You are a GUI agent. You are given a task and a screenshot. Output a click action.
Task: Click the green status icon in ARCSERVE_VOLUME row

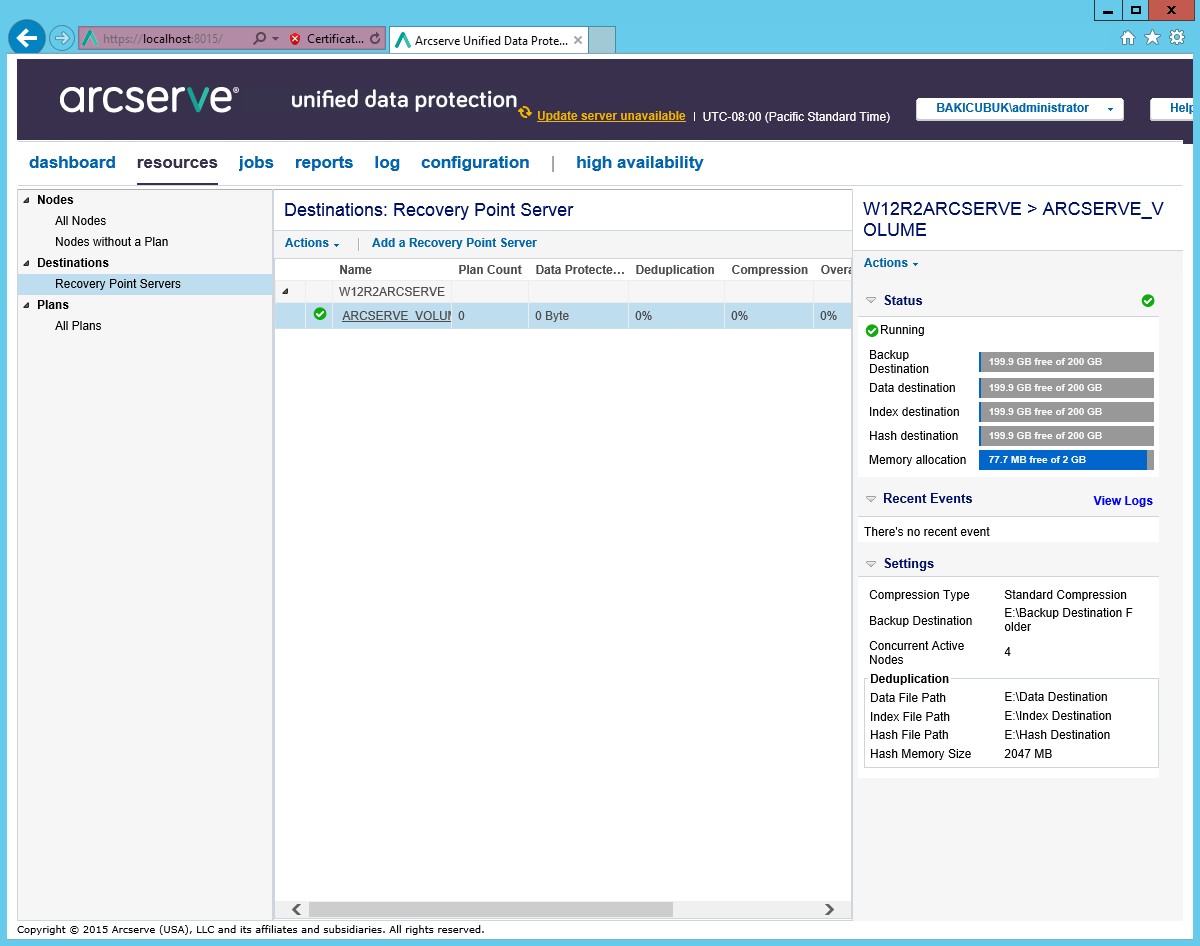(x=320, y=314)
